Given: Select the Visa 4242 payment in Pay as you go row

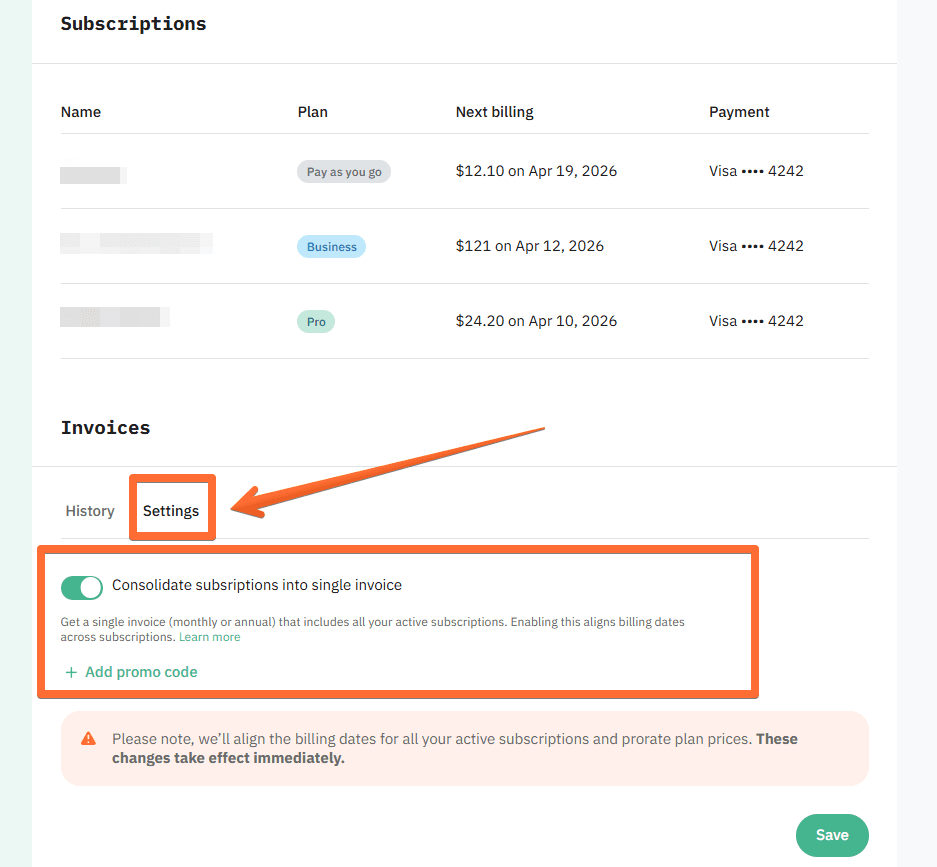Looking at the screenshot, I should point(756,171).
